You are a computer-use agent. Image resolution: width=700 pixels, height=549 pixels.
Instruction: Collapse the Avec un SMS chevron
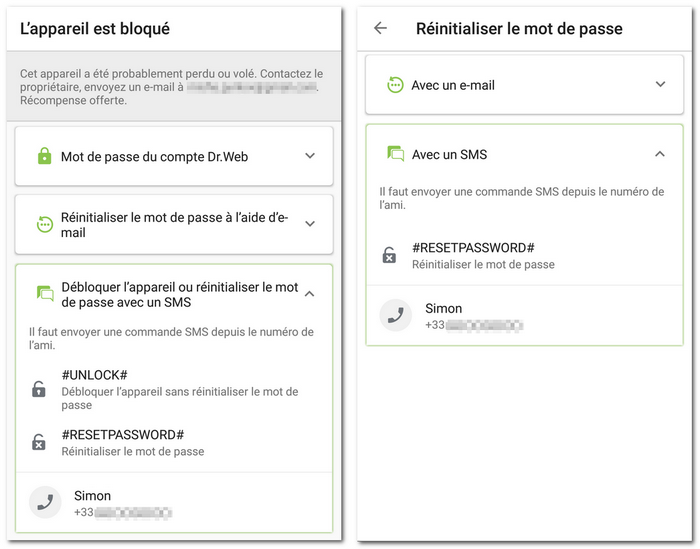click(x=660, y=154)
